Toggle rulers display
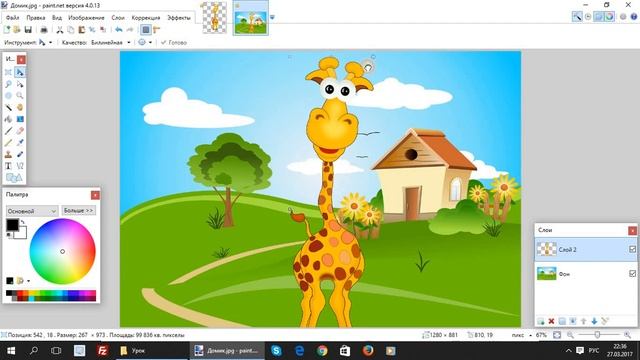 pos(157,29)
